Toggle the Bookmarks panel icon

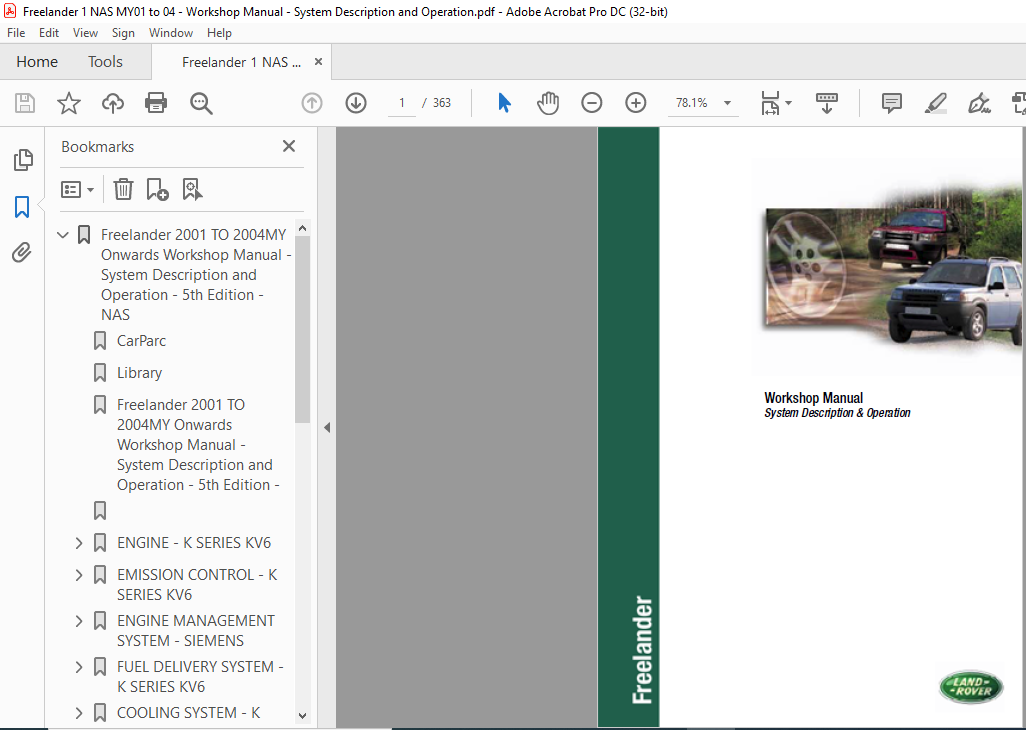pos(22,207)
